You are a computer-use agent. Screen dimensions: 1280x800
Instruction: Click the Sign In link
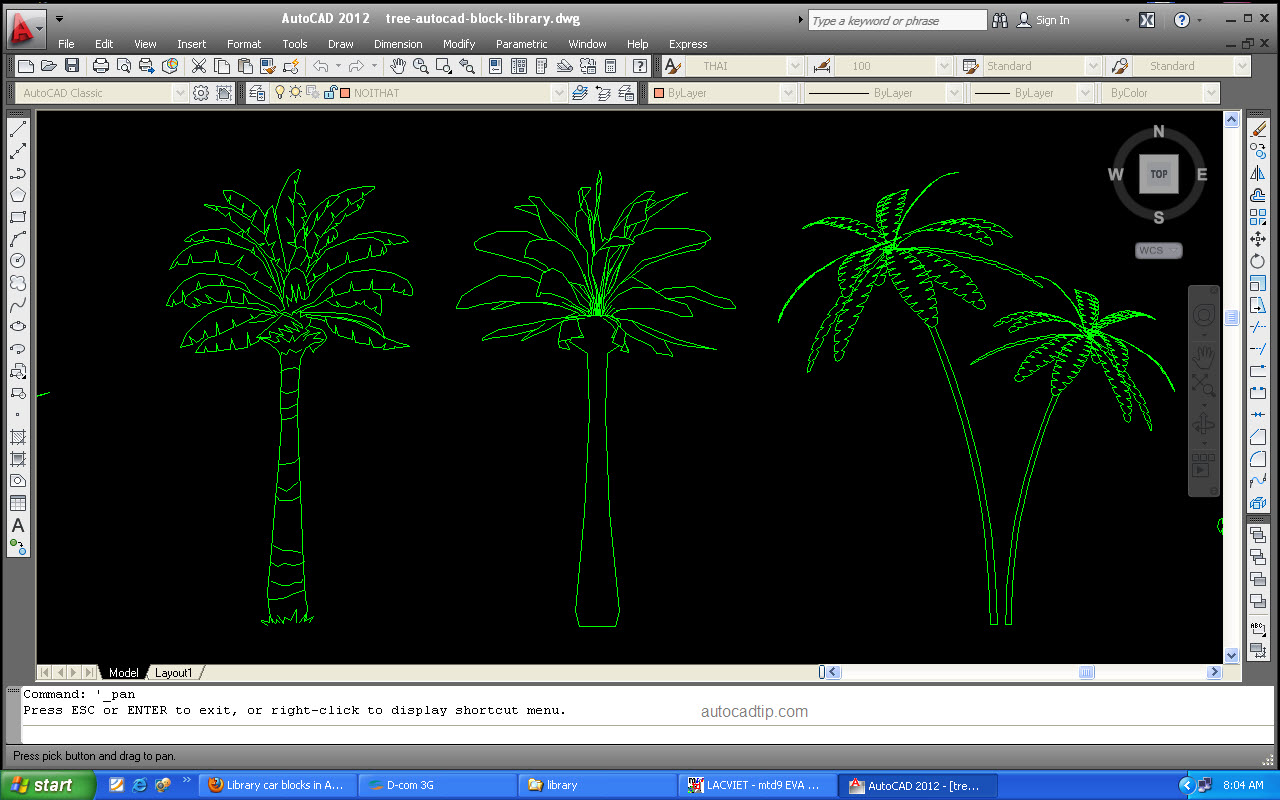click(1052, 20)
